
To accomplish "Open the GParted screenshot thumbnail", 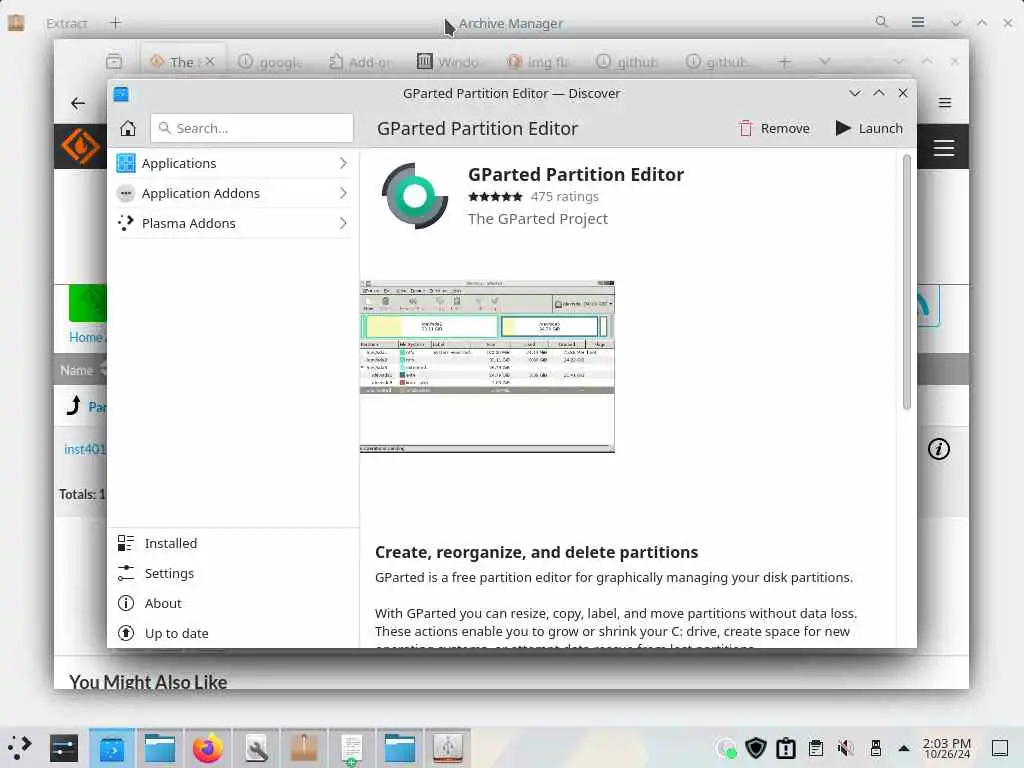I will coord(487,366).
